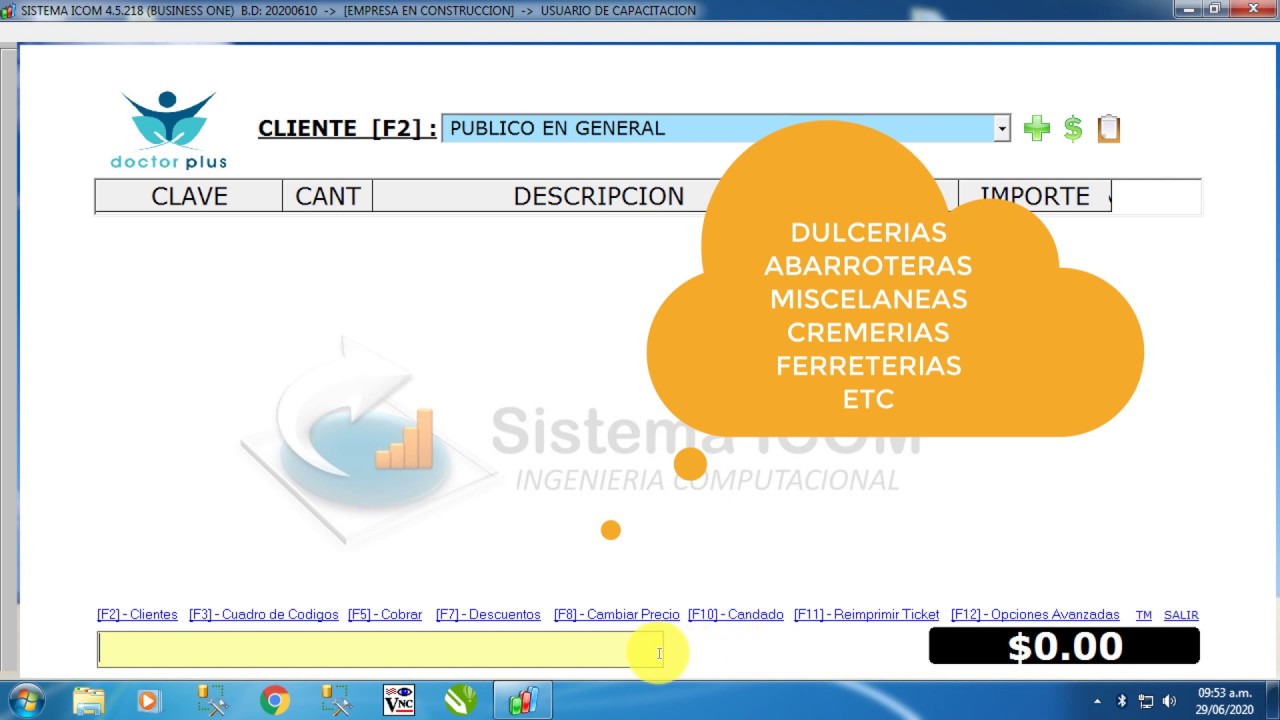
Task: Click the volume speaker tray icon
Action: point(1169,701)
